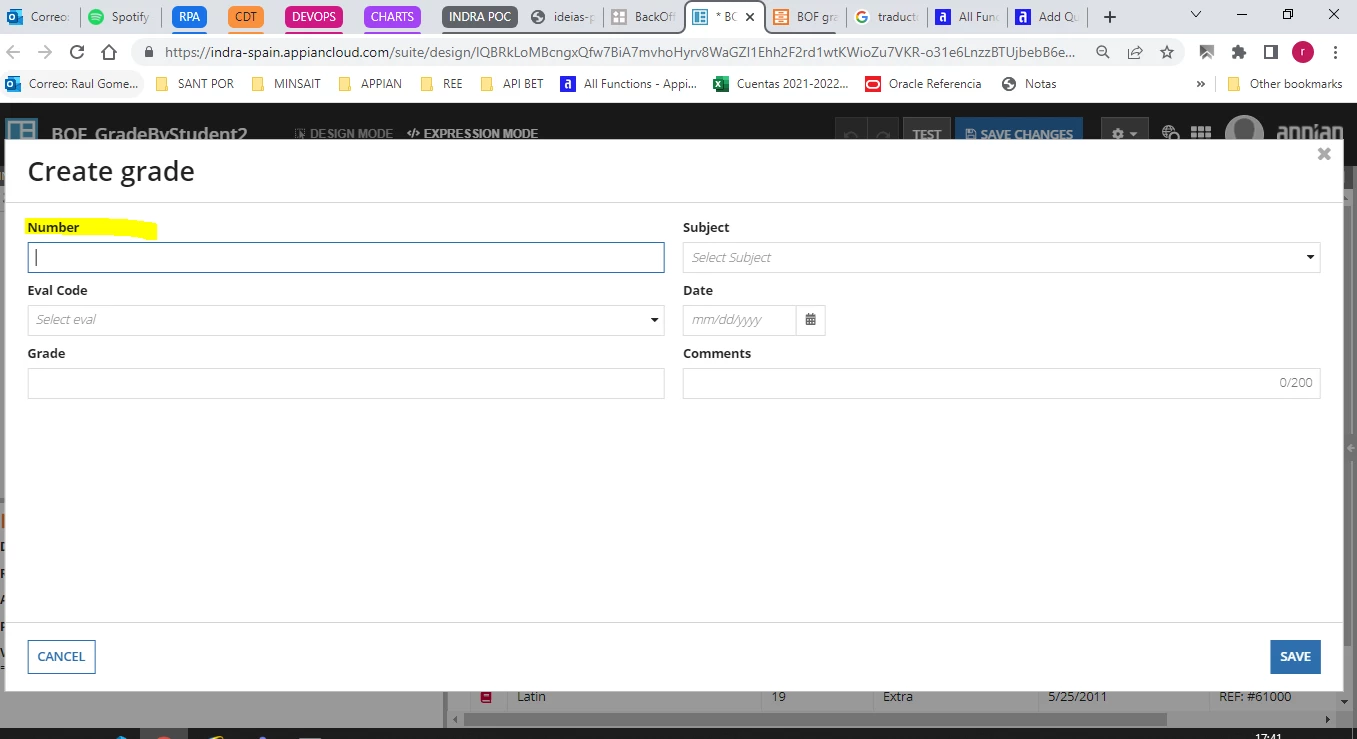This screenshot has height=739, width=1357.
Task: Open the REE bookmark folder
Action: coord(442,84)
